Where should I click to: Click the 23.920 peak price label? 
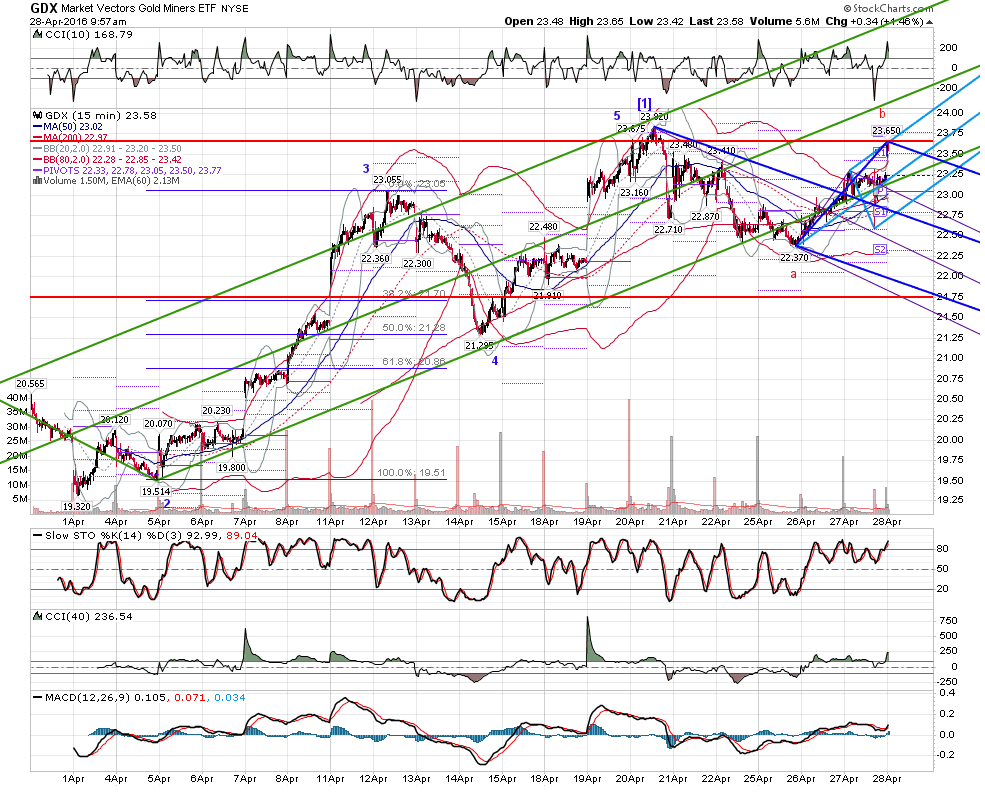pos(653,117)
